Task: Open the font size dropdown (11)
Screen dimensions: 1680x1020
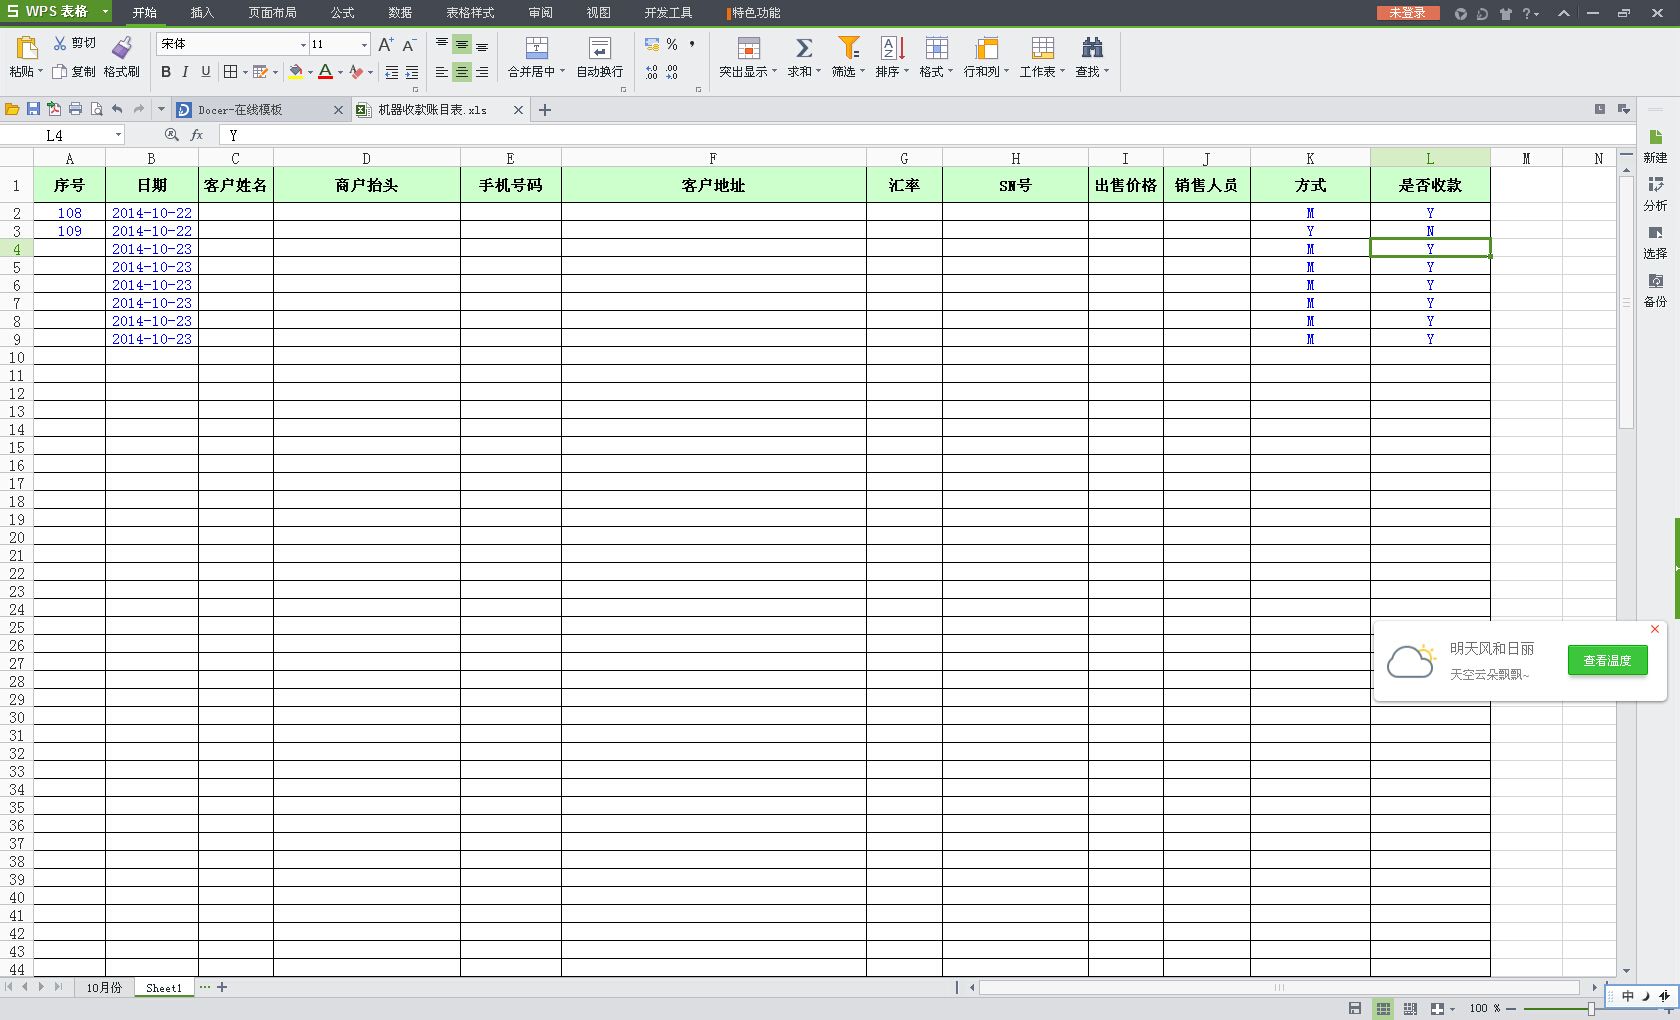Action: pyautogui.click(x=364, y=45)
